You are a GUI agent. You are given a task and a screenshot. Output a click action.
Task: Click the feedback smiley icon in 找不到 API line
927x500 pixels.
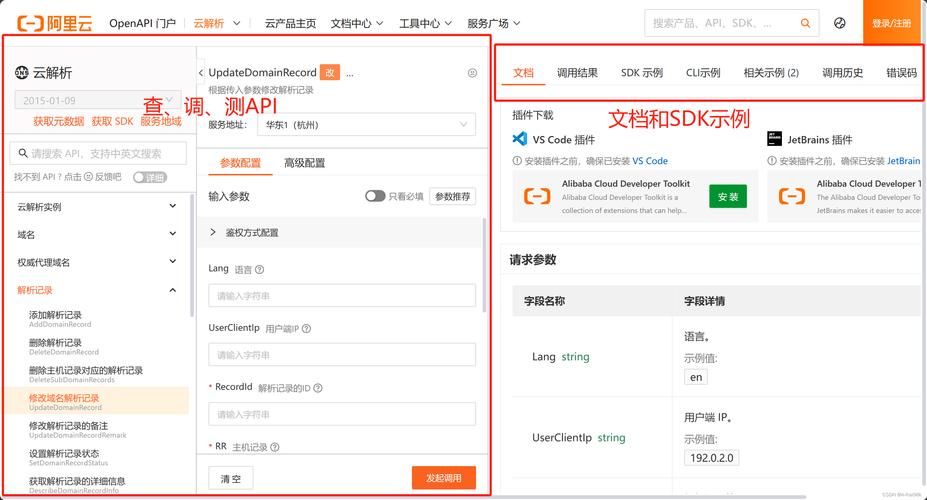pos(88,177)
